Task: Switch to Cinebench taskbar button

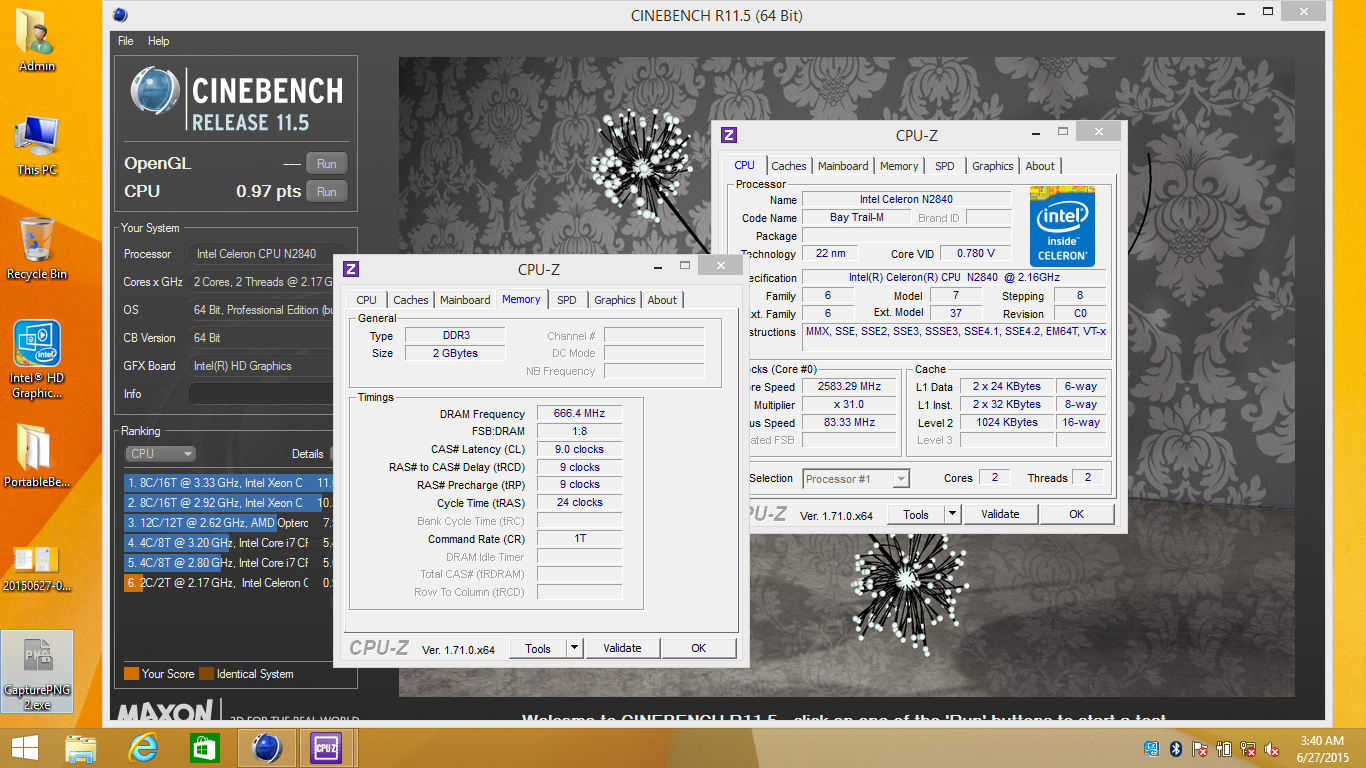Action: coord(266,748)
